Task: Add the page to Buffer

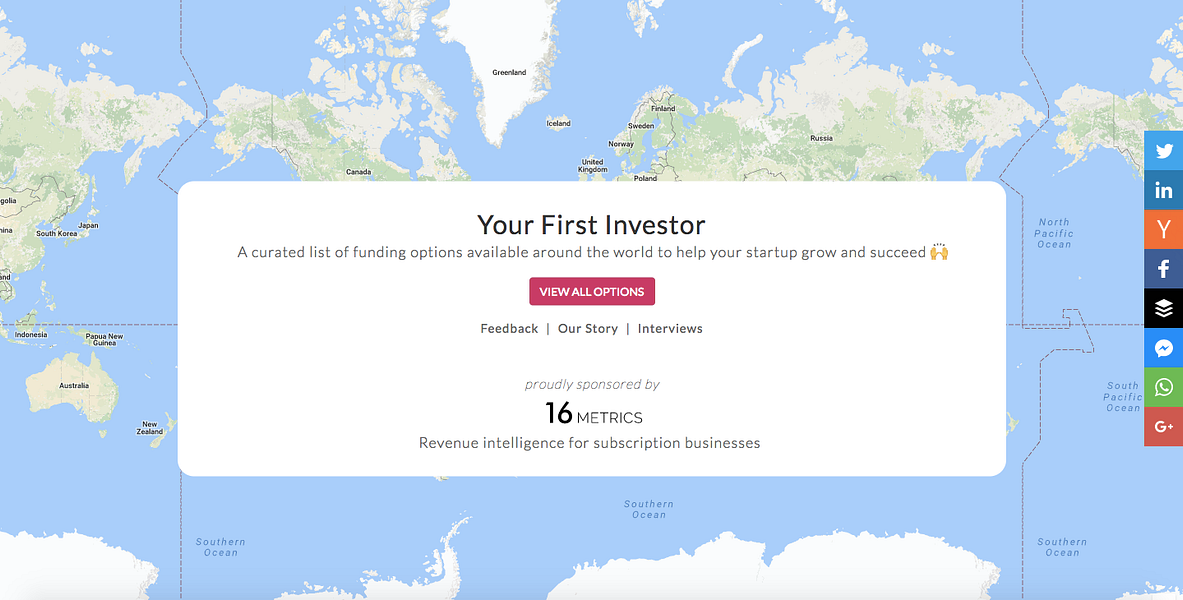Action: click(x=1163, y=308)
